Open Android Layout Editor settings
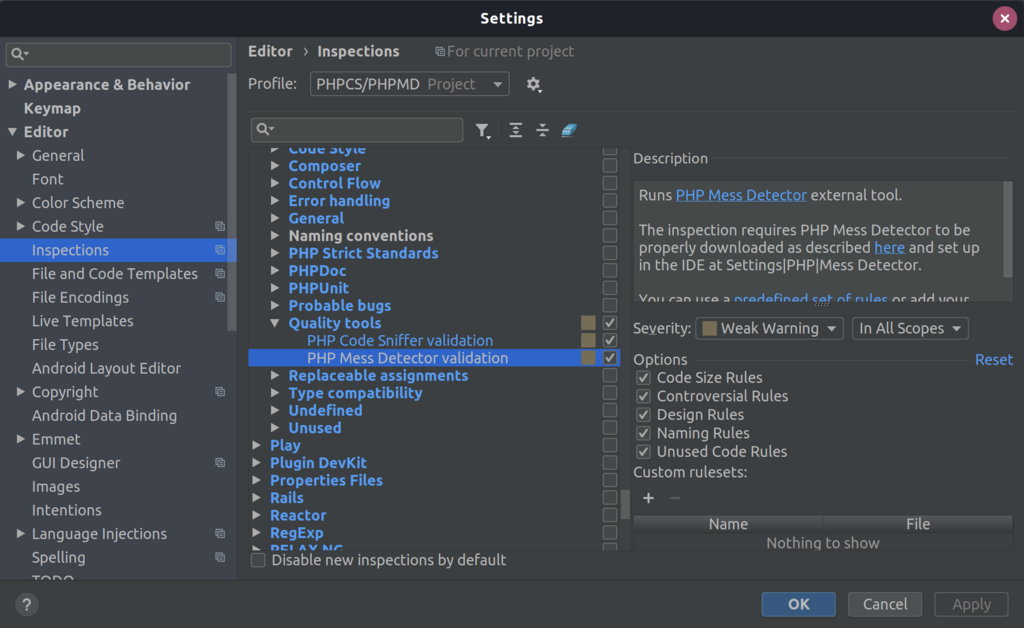Viewport: 1024px width, 628px height. [106, 368]
